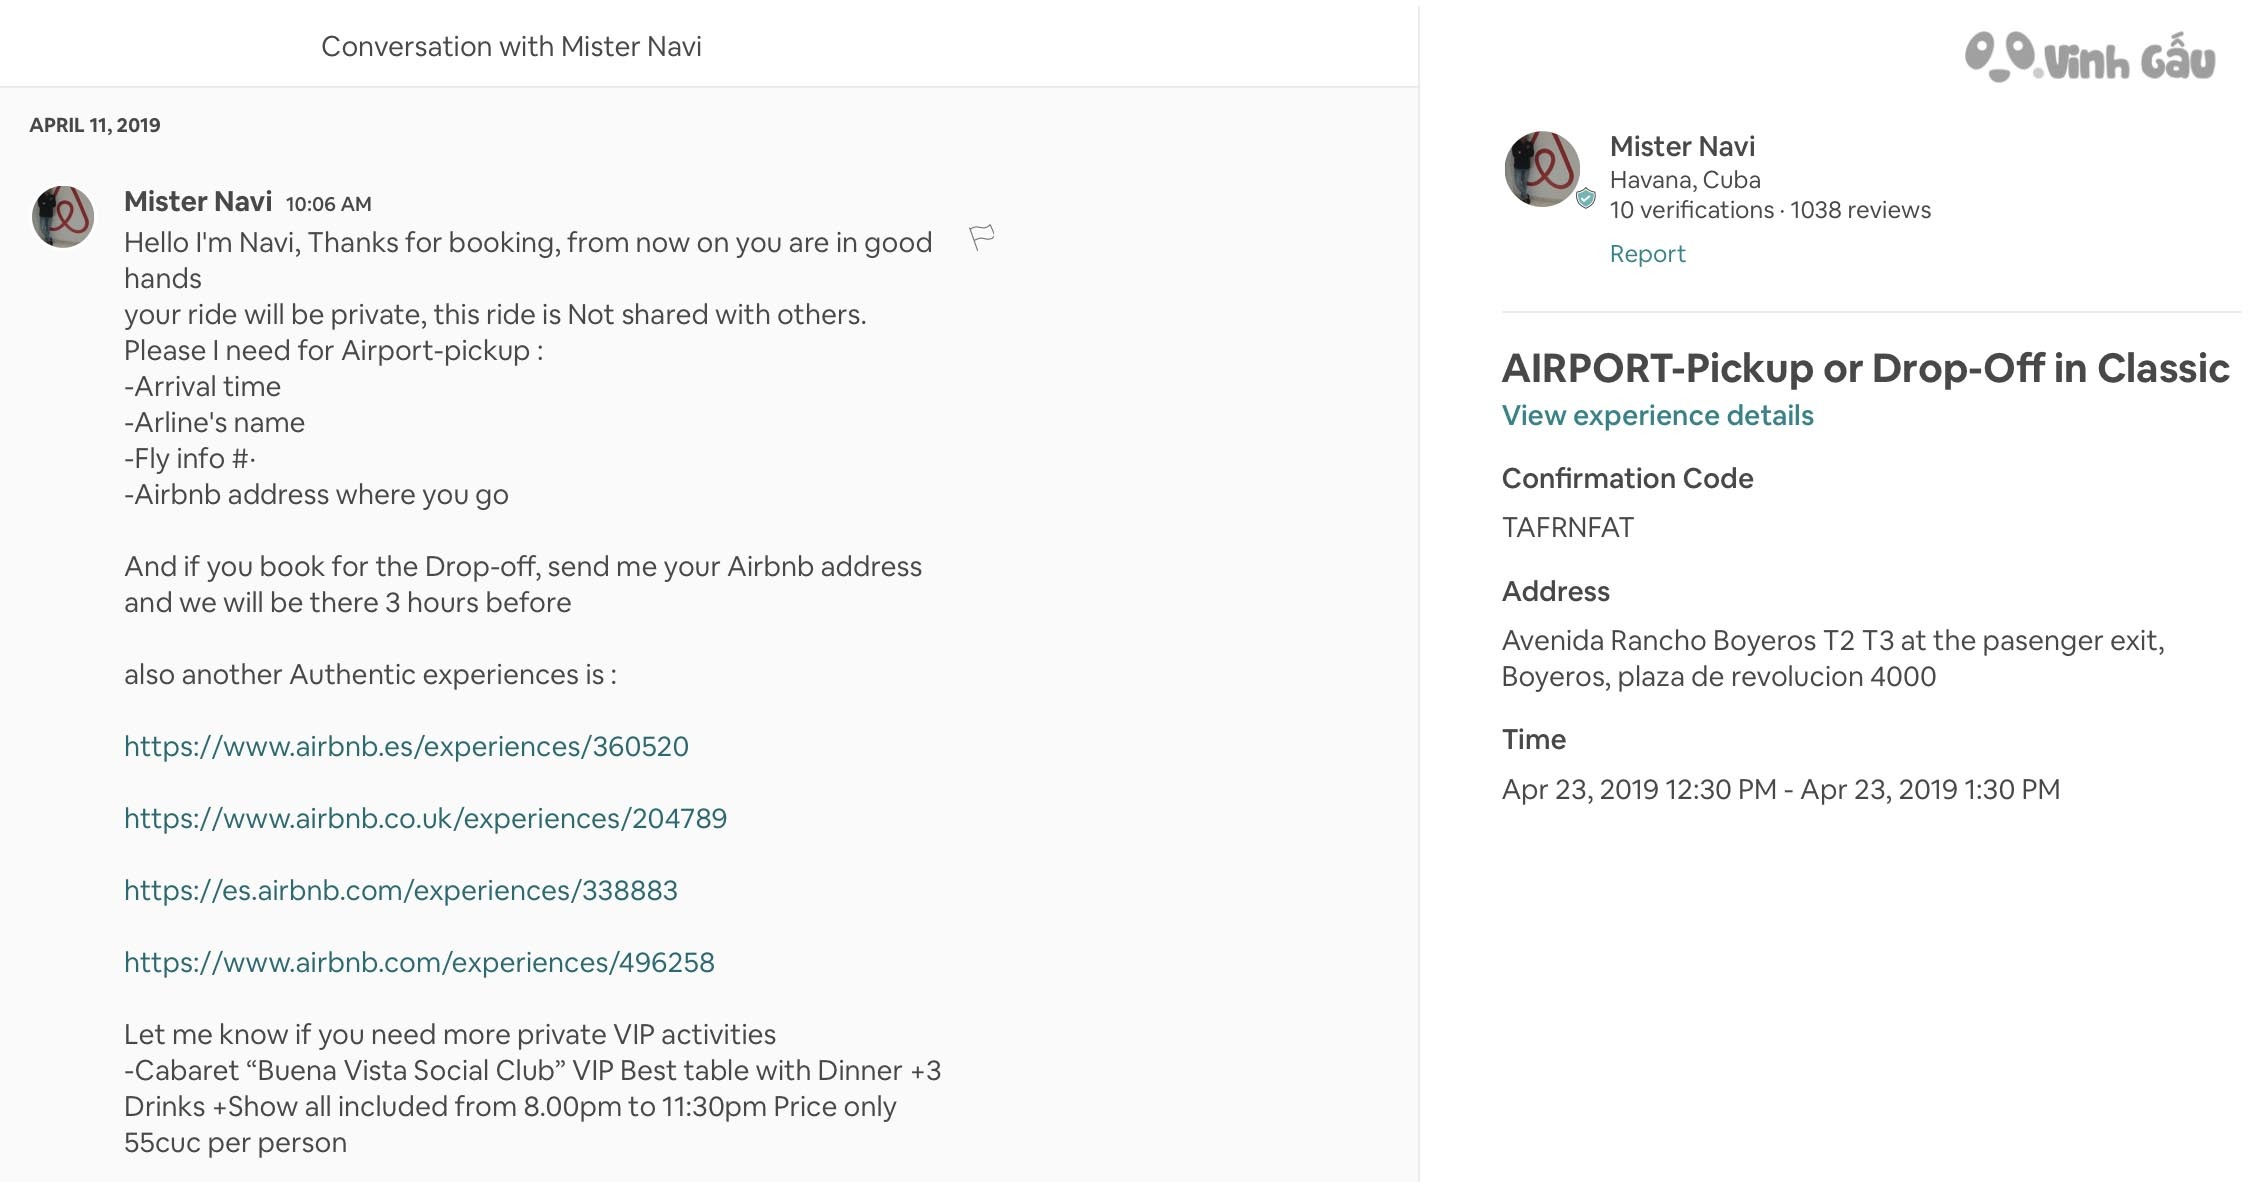
Task: Click the verified shield badge on profile
Action: click(1586, 198)
